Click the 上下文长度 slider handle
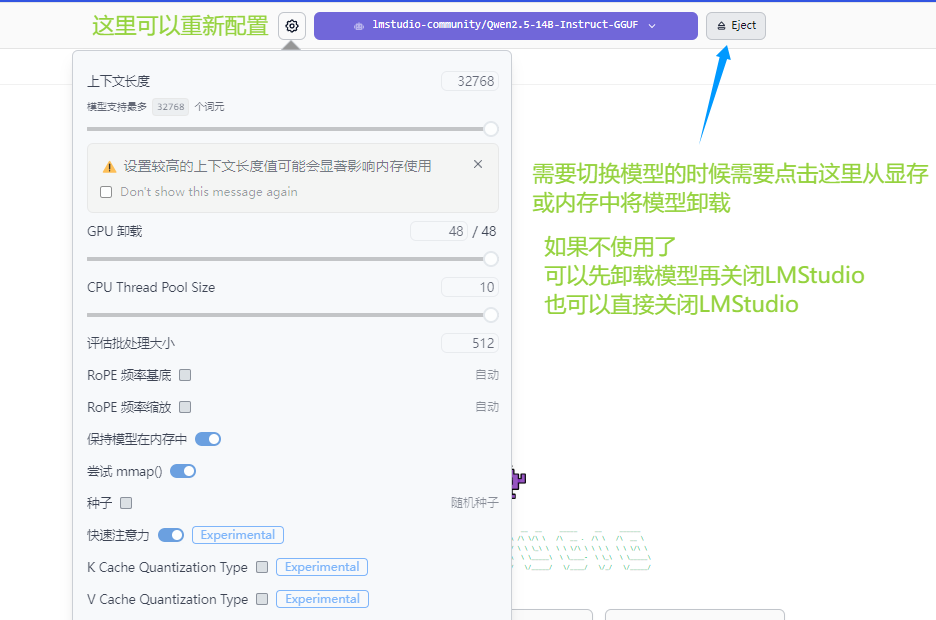 pyautogui.click(x=491, y=129)
